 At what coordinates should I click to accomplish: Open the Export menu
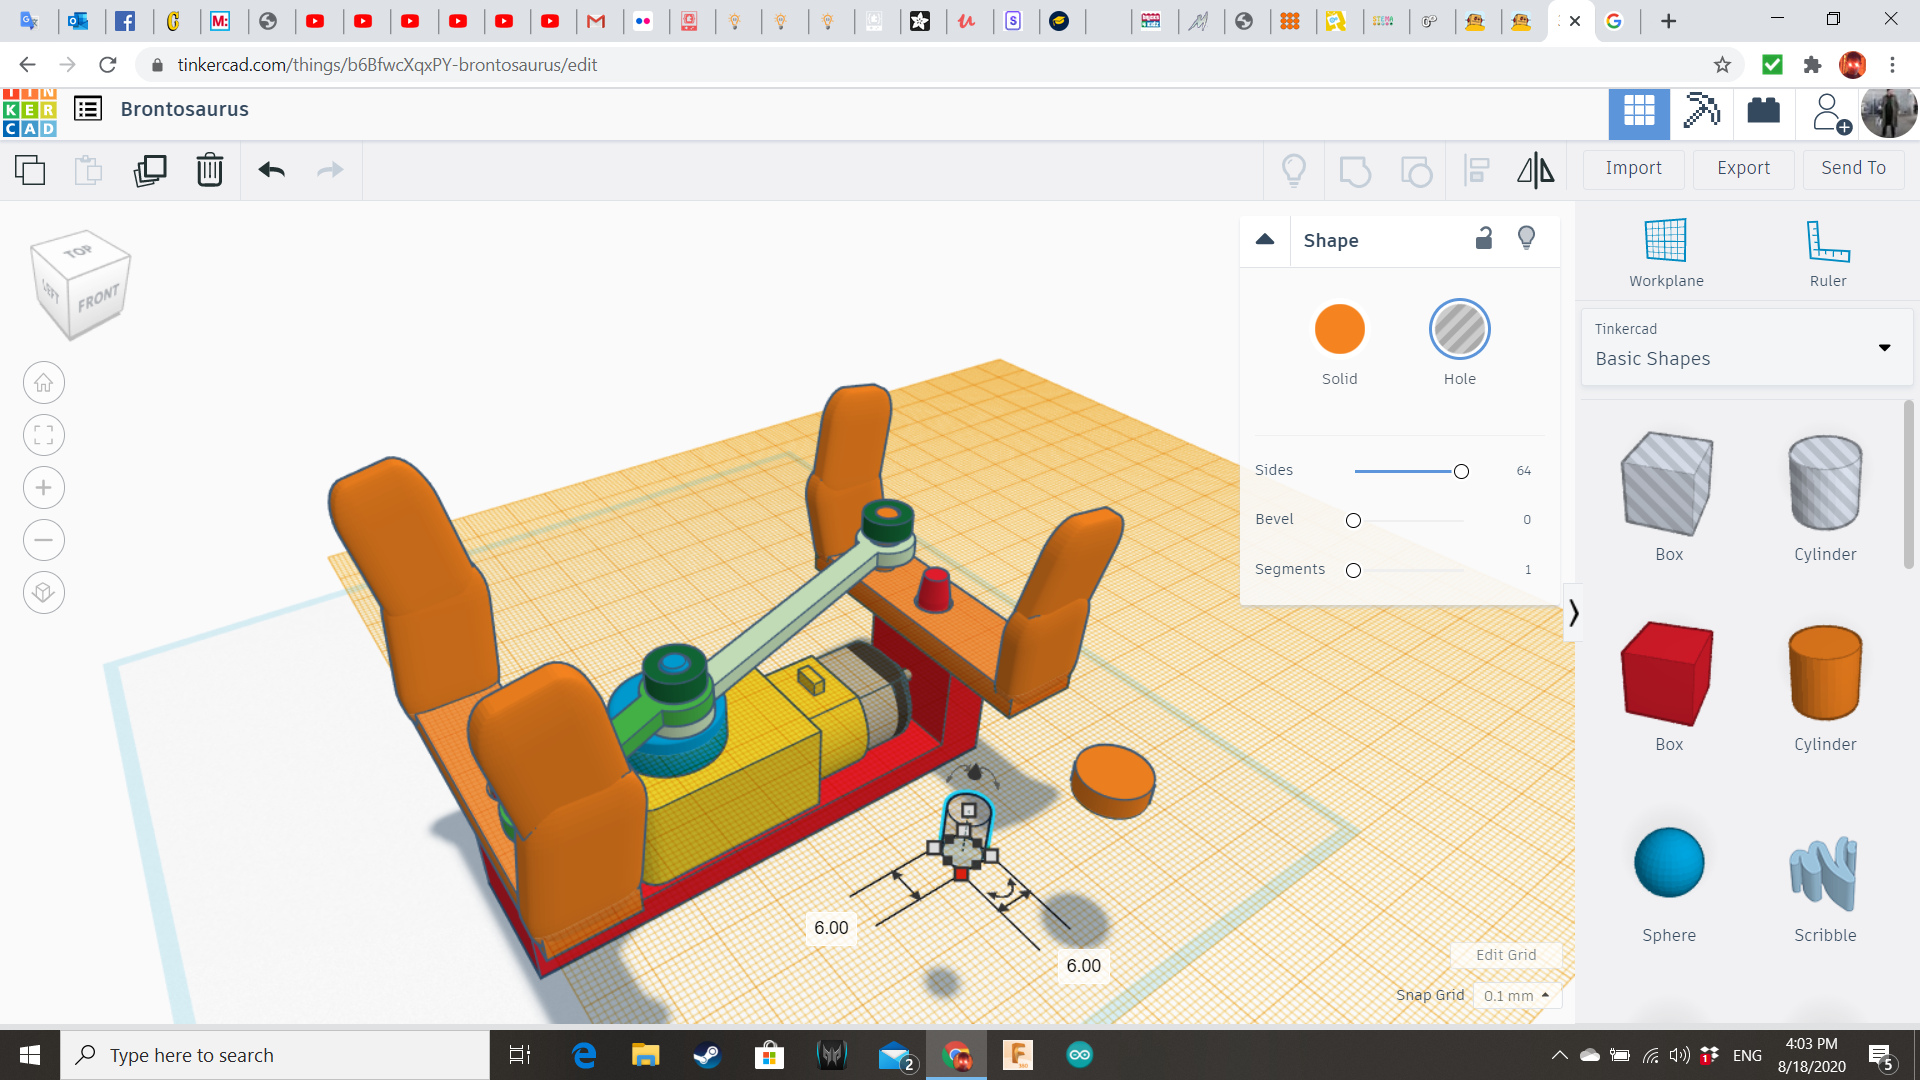pos(1743,168)
